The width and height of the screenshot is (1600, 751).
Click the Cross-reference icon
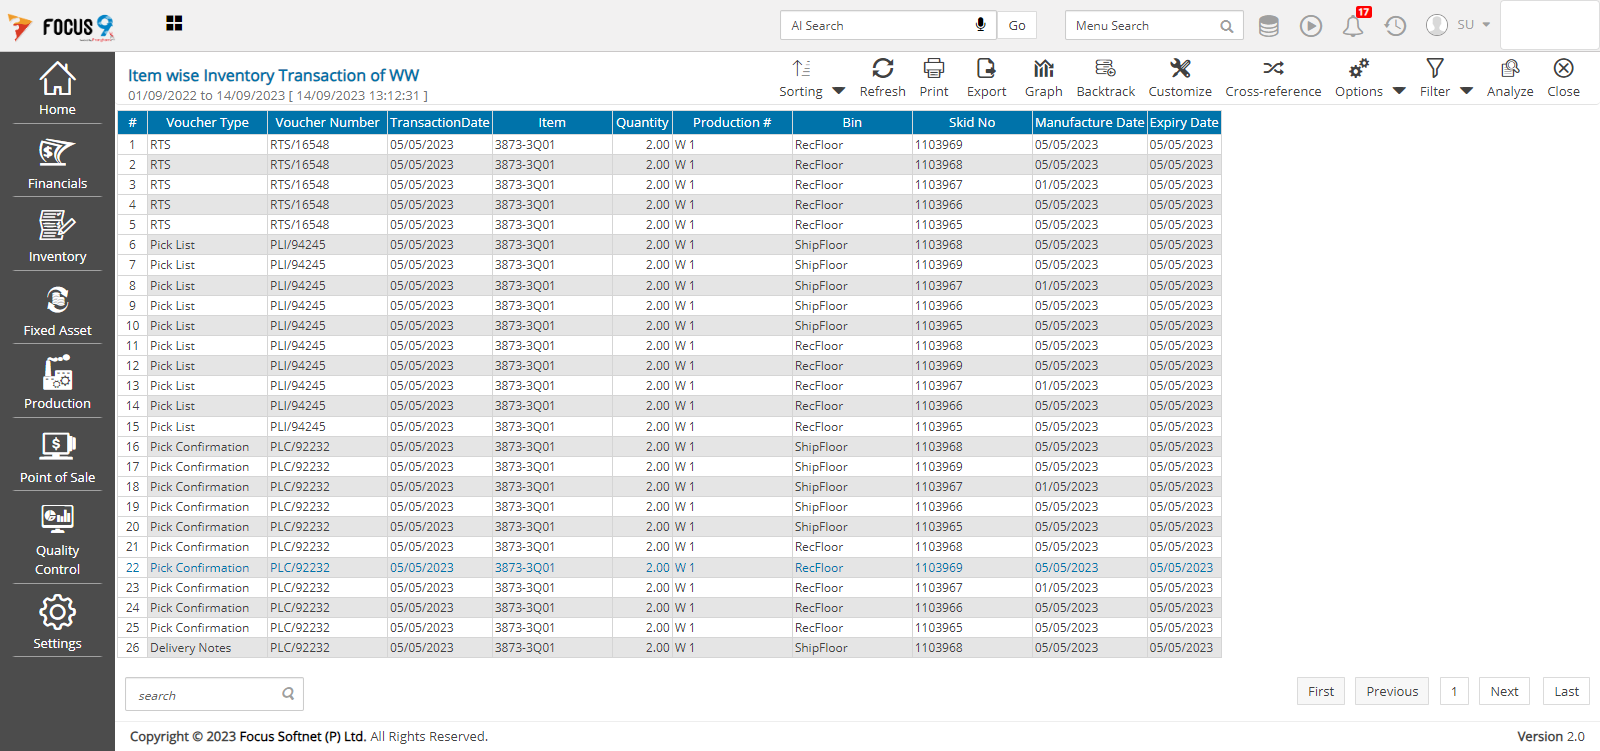pos(1273,68)
